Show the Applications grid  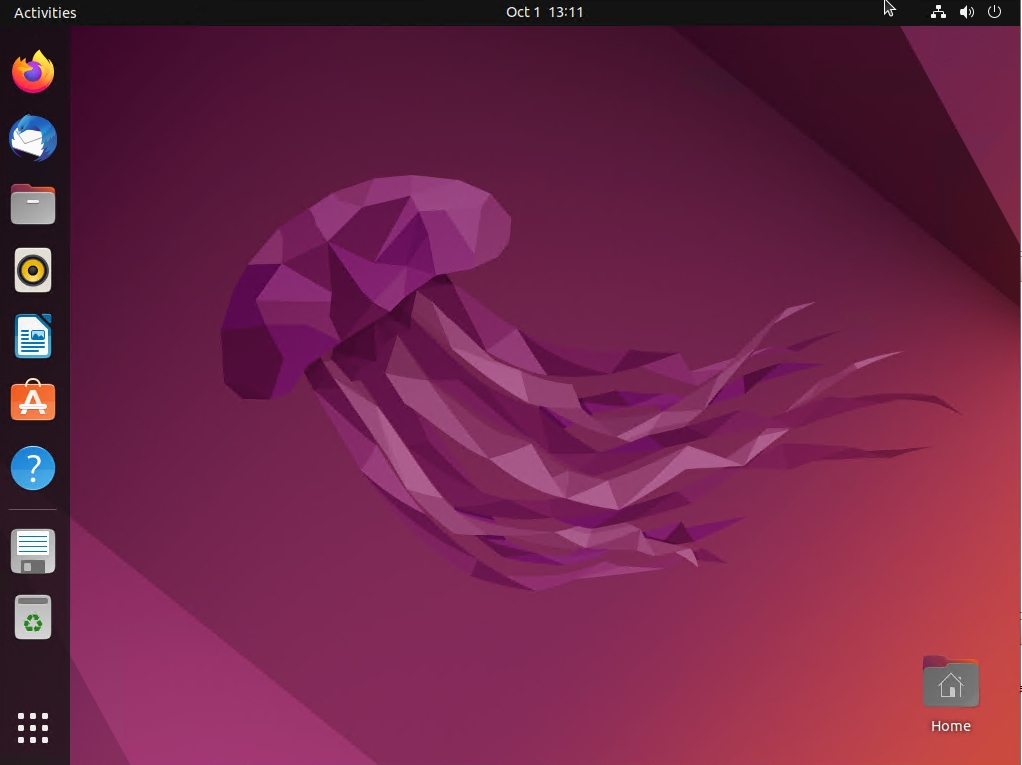tap(32, 728)
